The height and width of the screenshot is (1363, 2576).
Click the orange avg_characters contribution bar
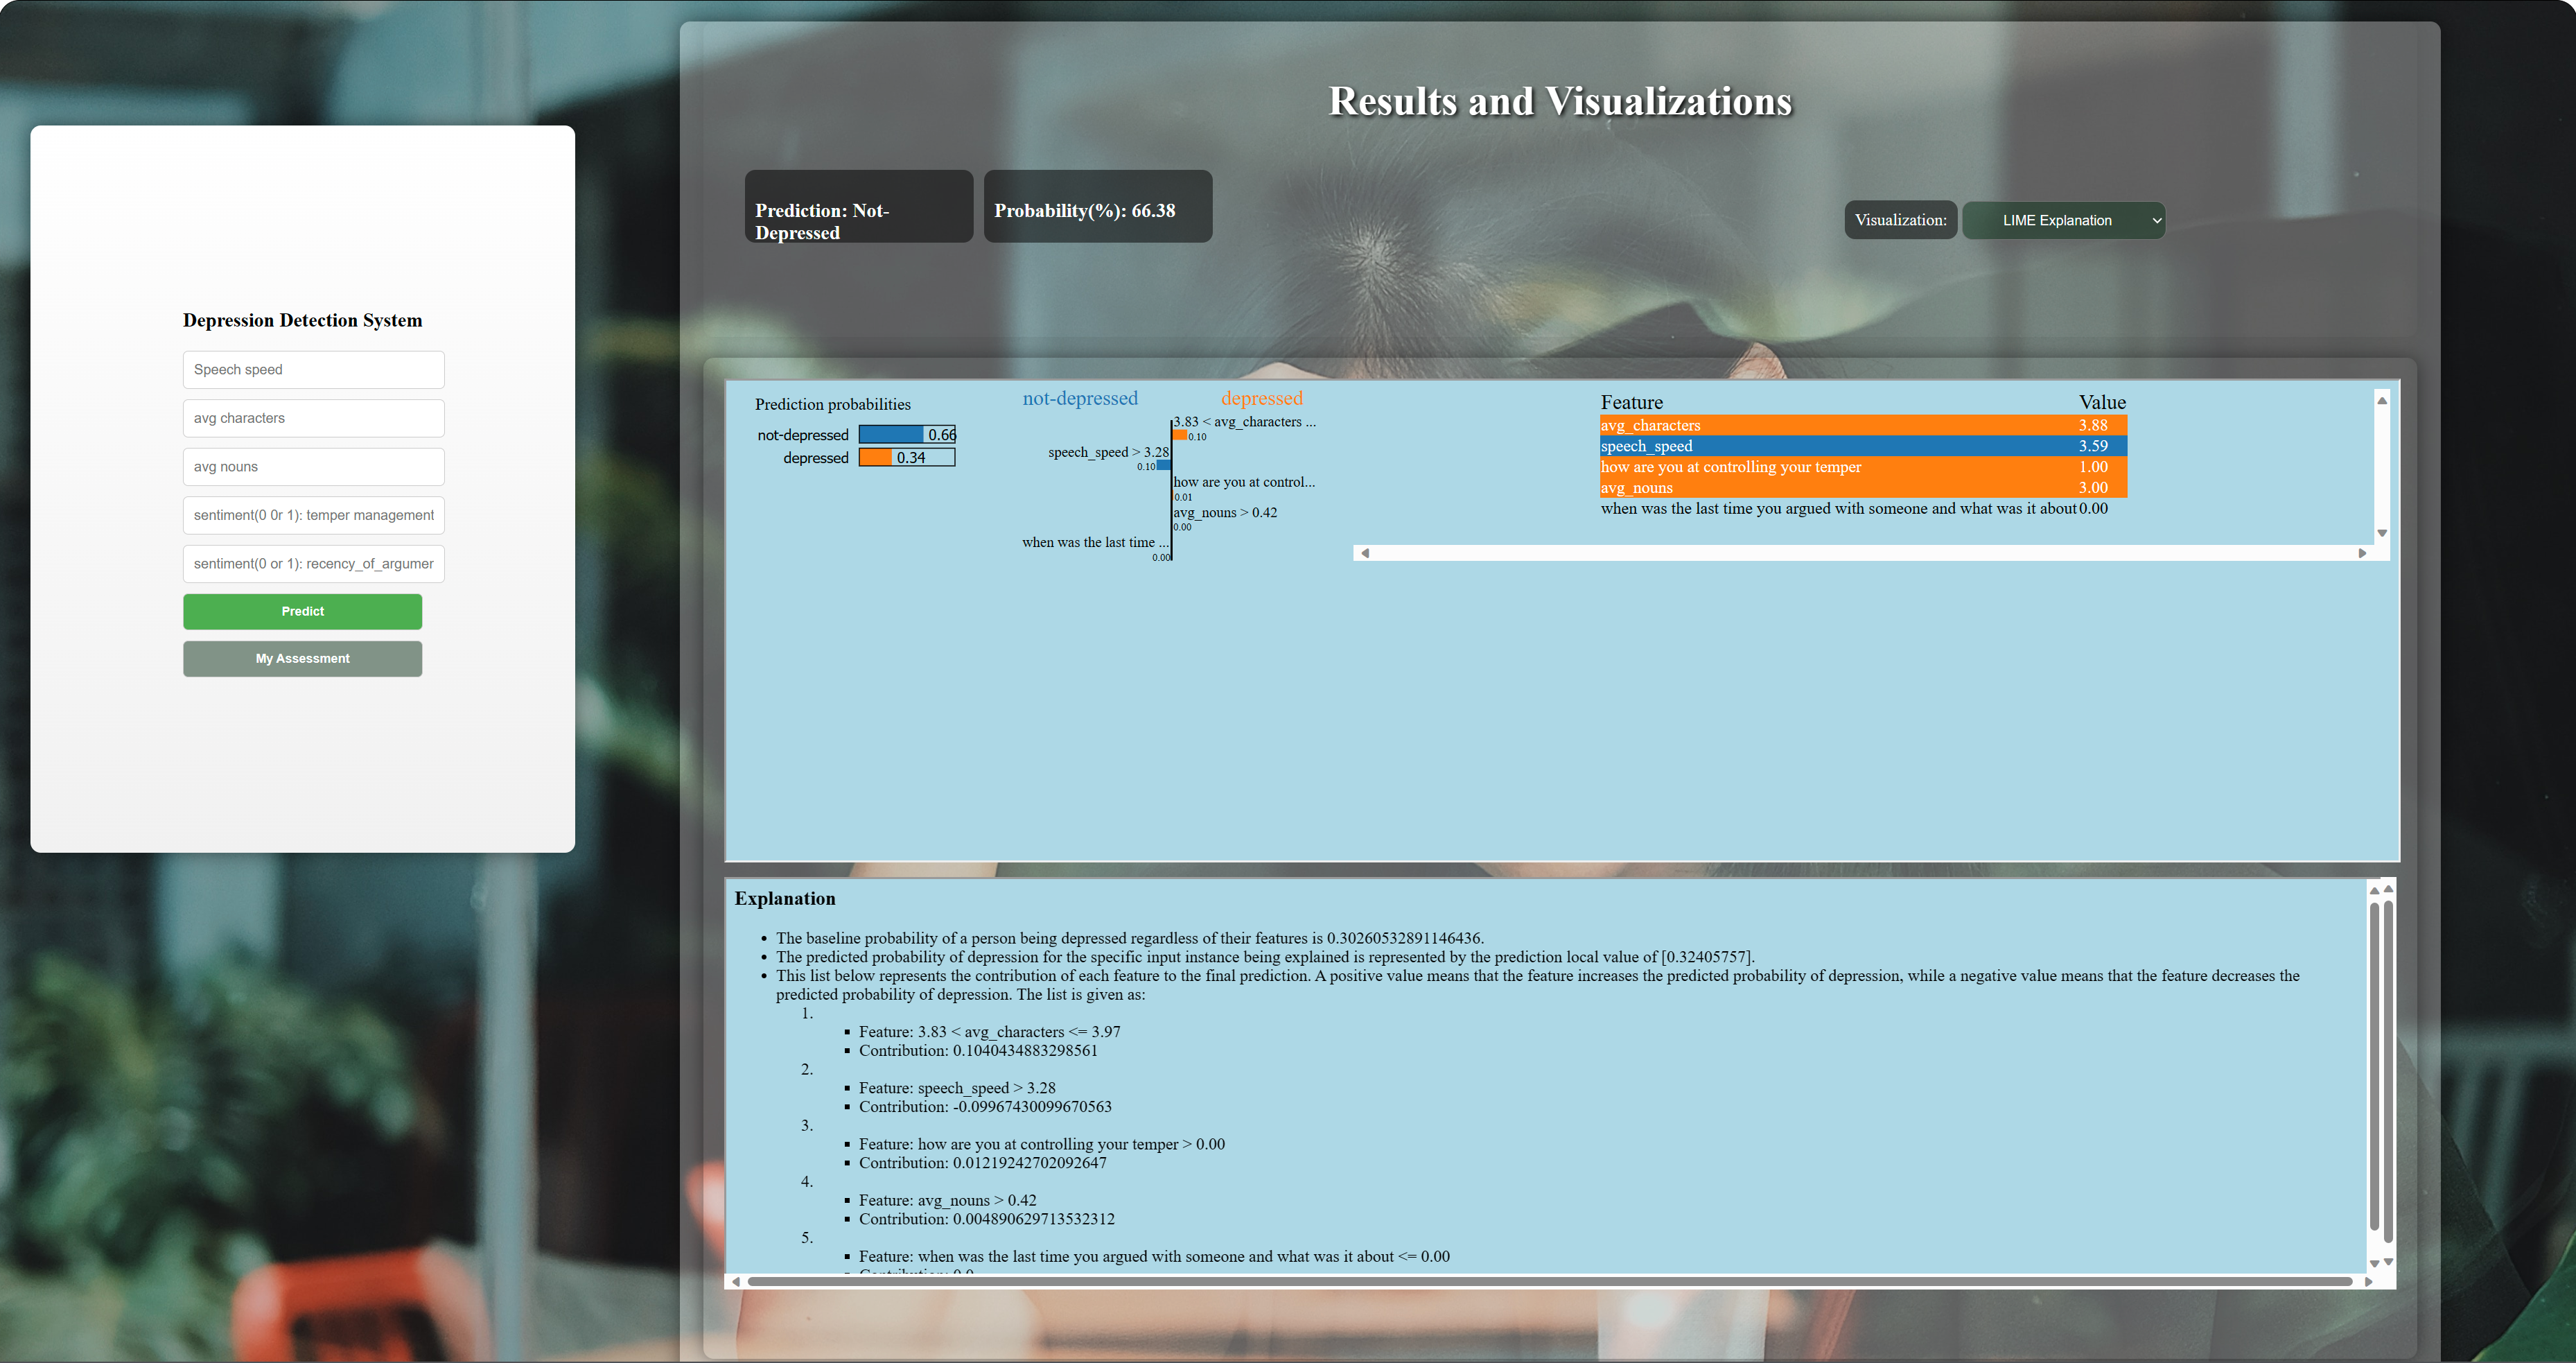pos(1180,435)
